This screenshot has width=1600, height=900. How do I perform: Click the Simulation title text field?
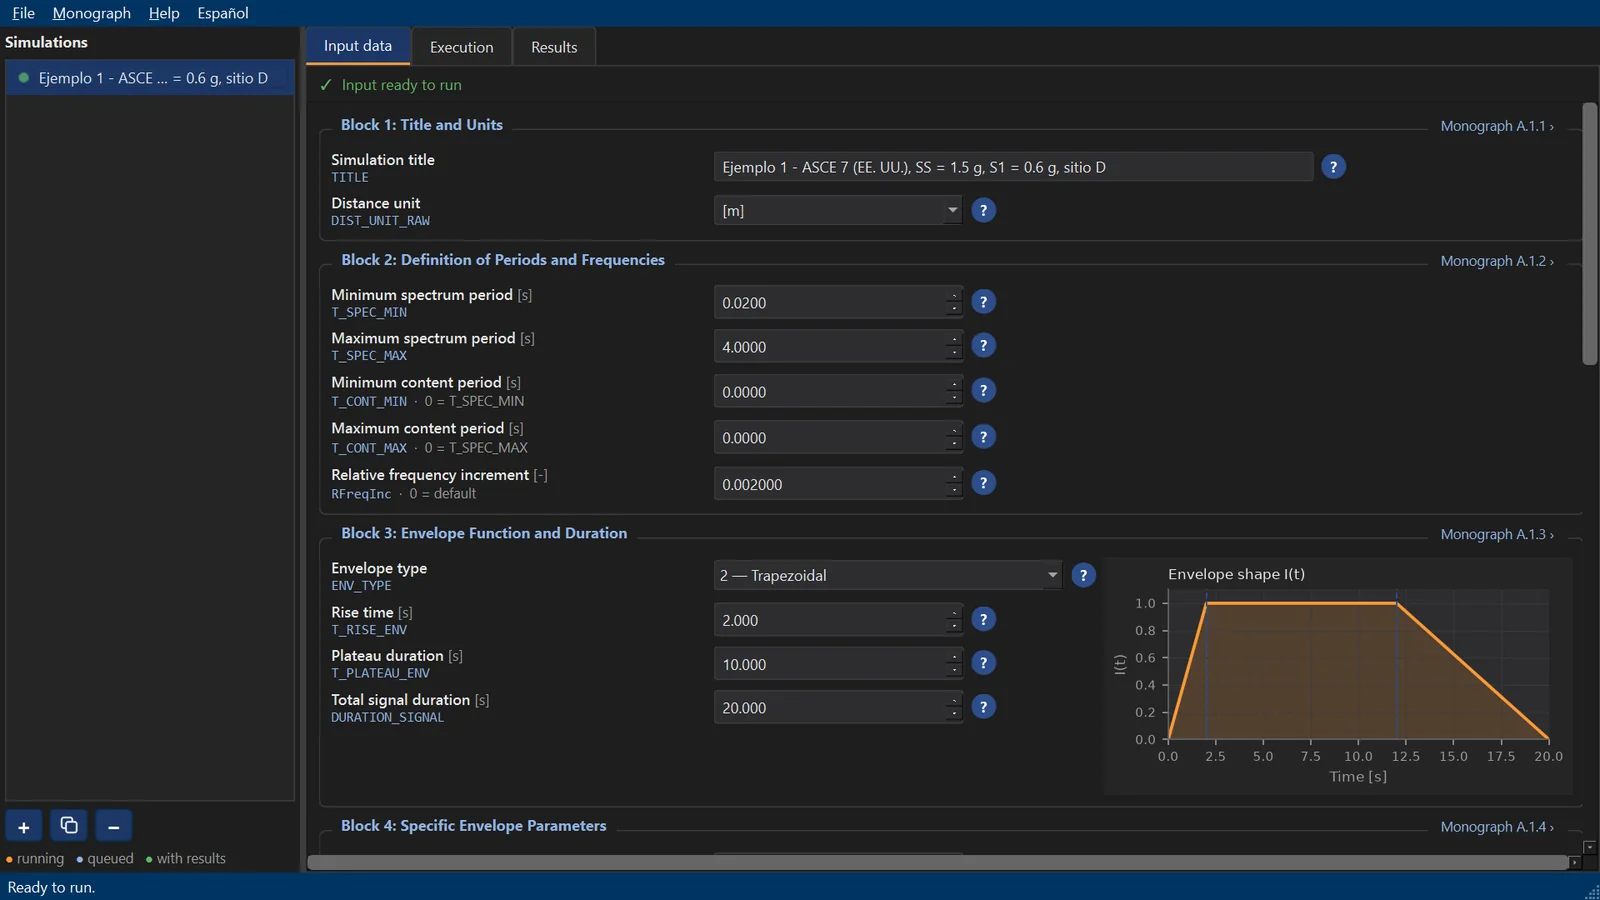pyautogui.click(x=1013, y=167)
